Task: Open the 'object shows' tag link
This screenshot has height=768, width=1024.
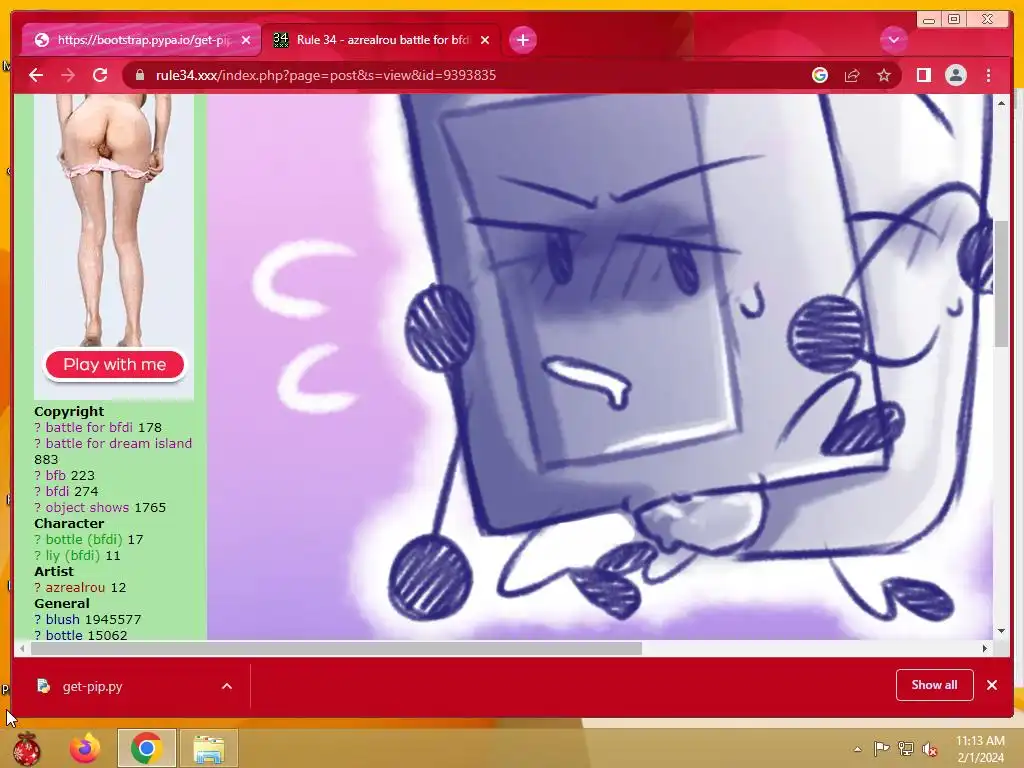Action: [x=87, y=507]
